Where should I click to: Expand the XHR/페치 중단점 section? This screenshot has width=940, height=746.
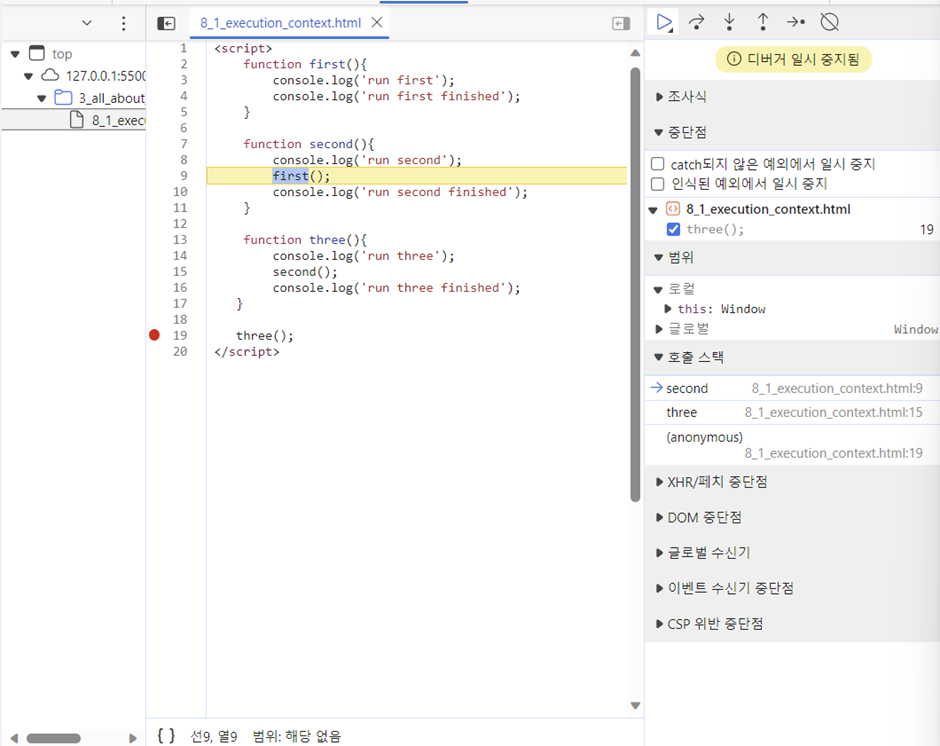659,482
